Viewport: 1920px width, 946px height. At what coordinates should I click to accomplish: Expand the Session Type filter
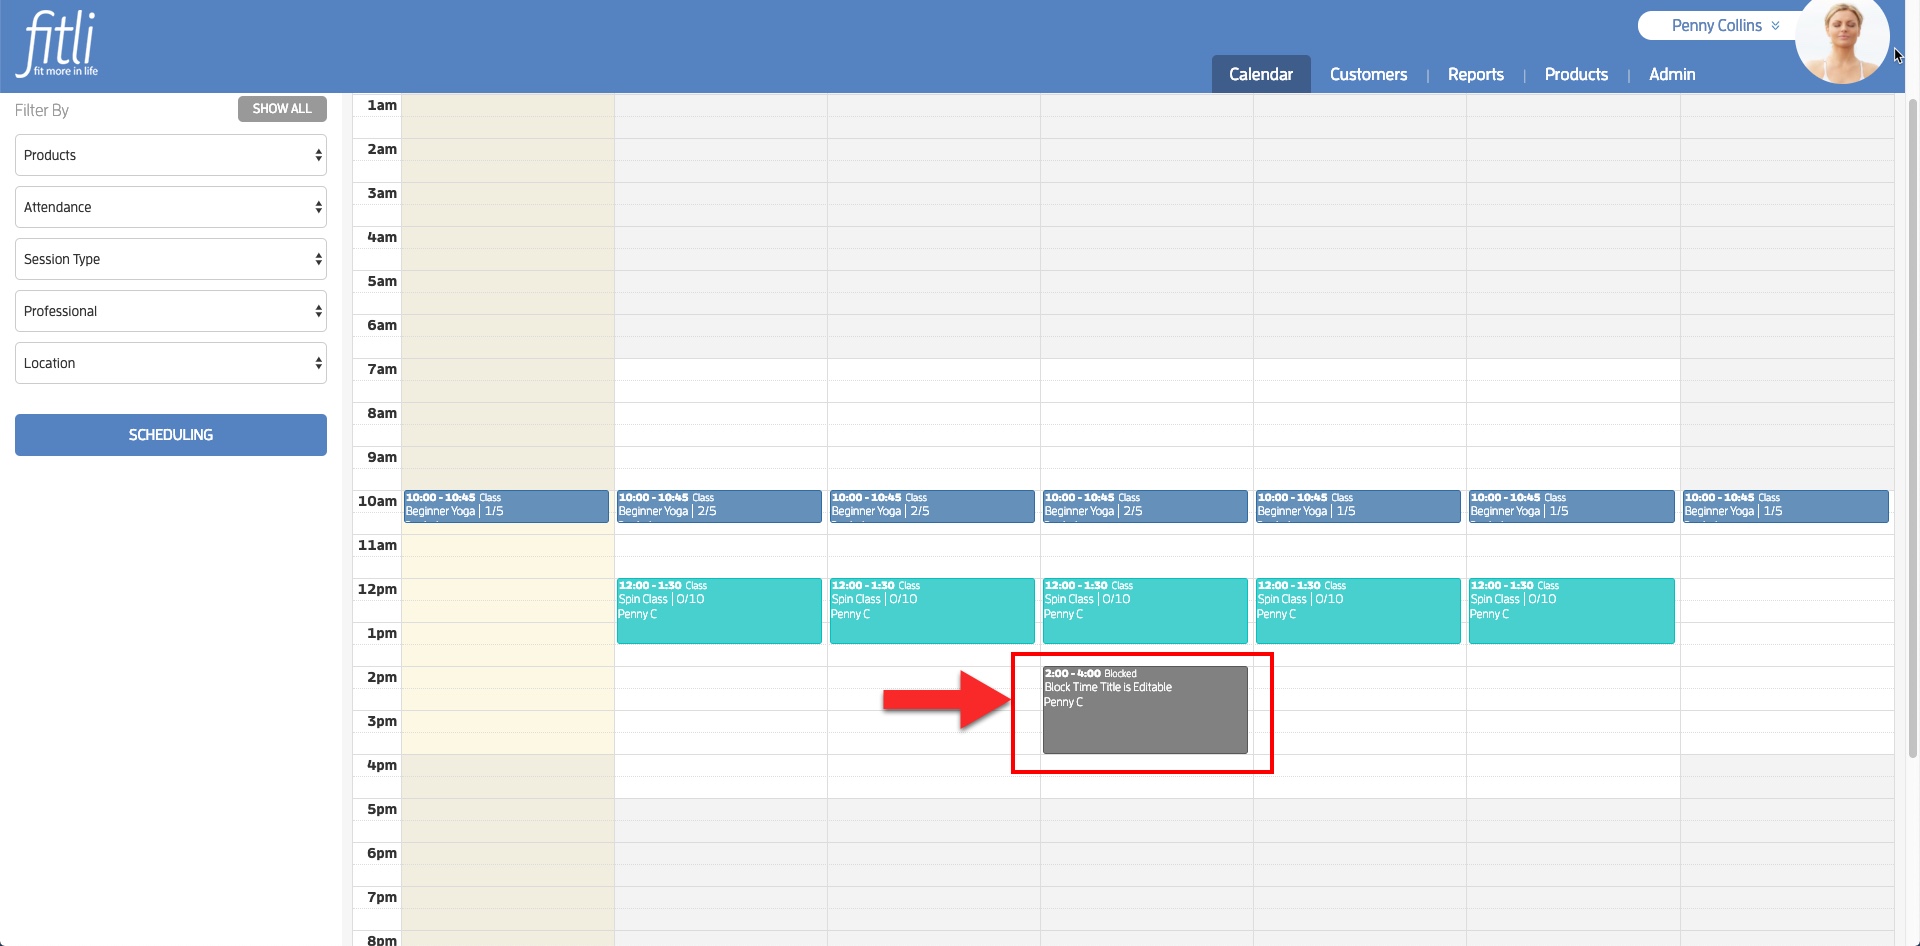pos(171,259)
